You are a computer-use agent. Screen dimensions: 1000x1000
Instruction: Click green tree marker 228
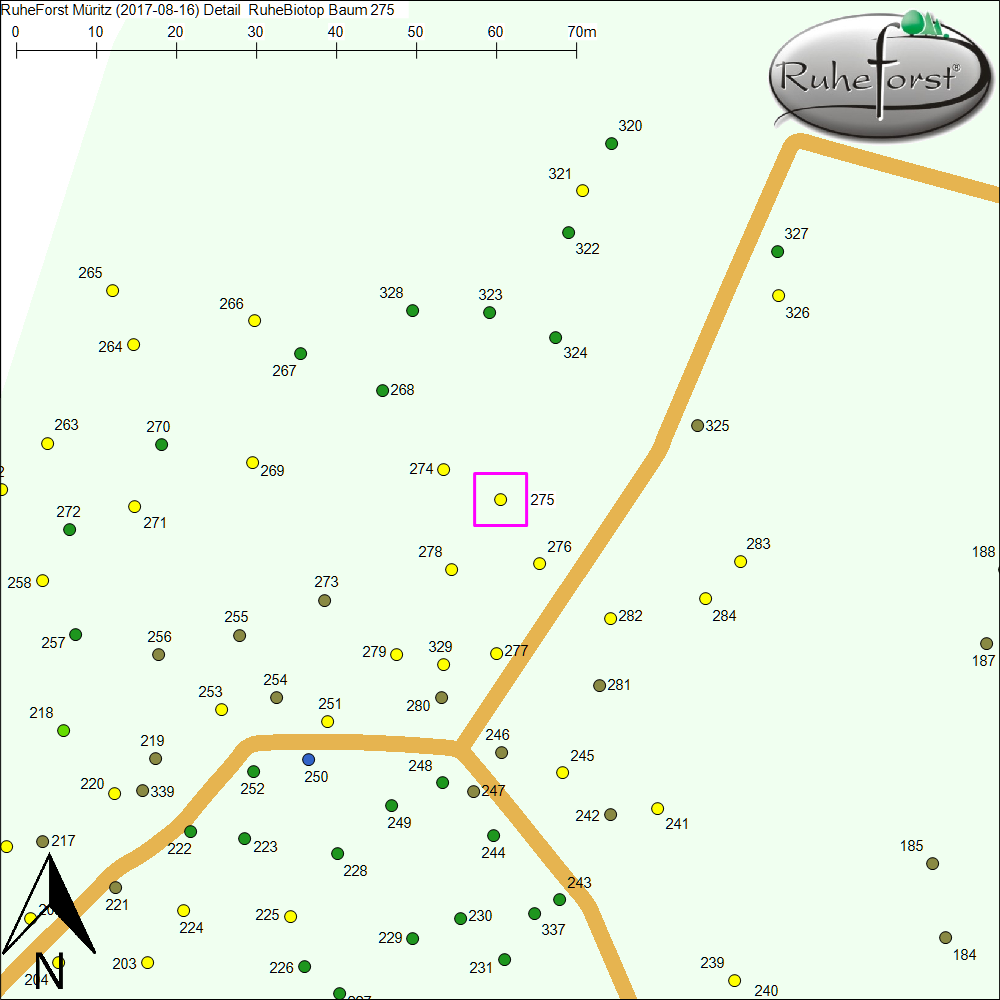pyautogui.click(x=338, y=854)
